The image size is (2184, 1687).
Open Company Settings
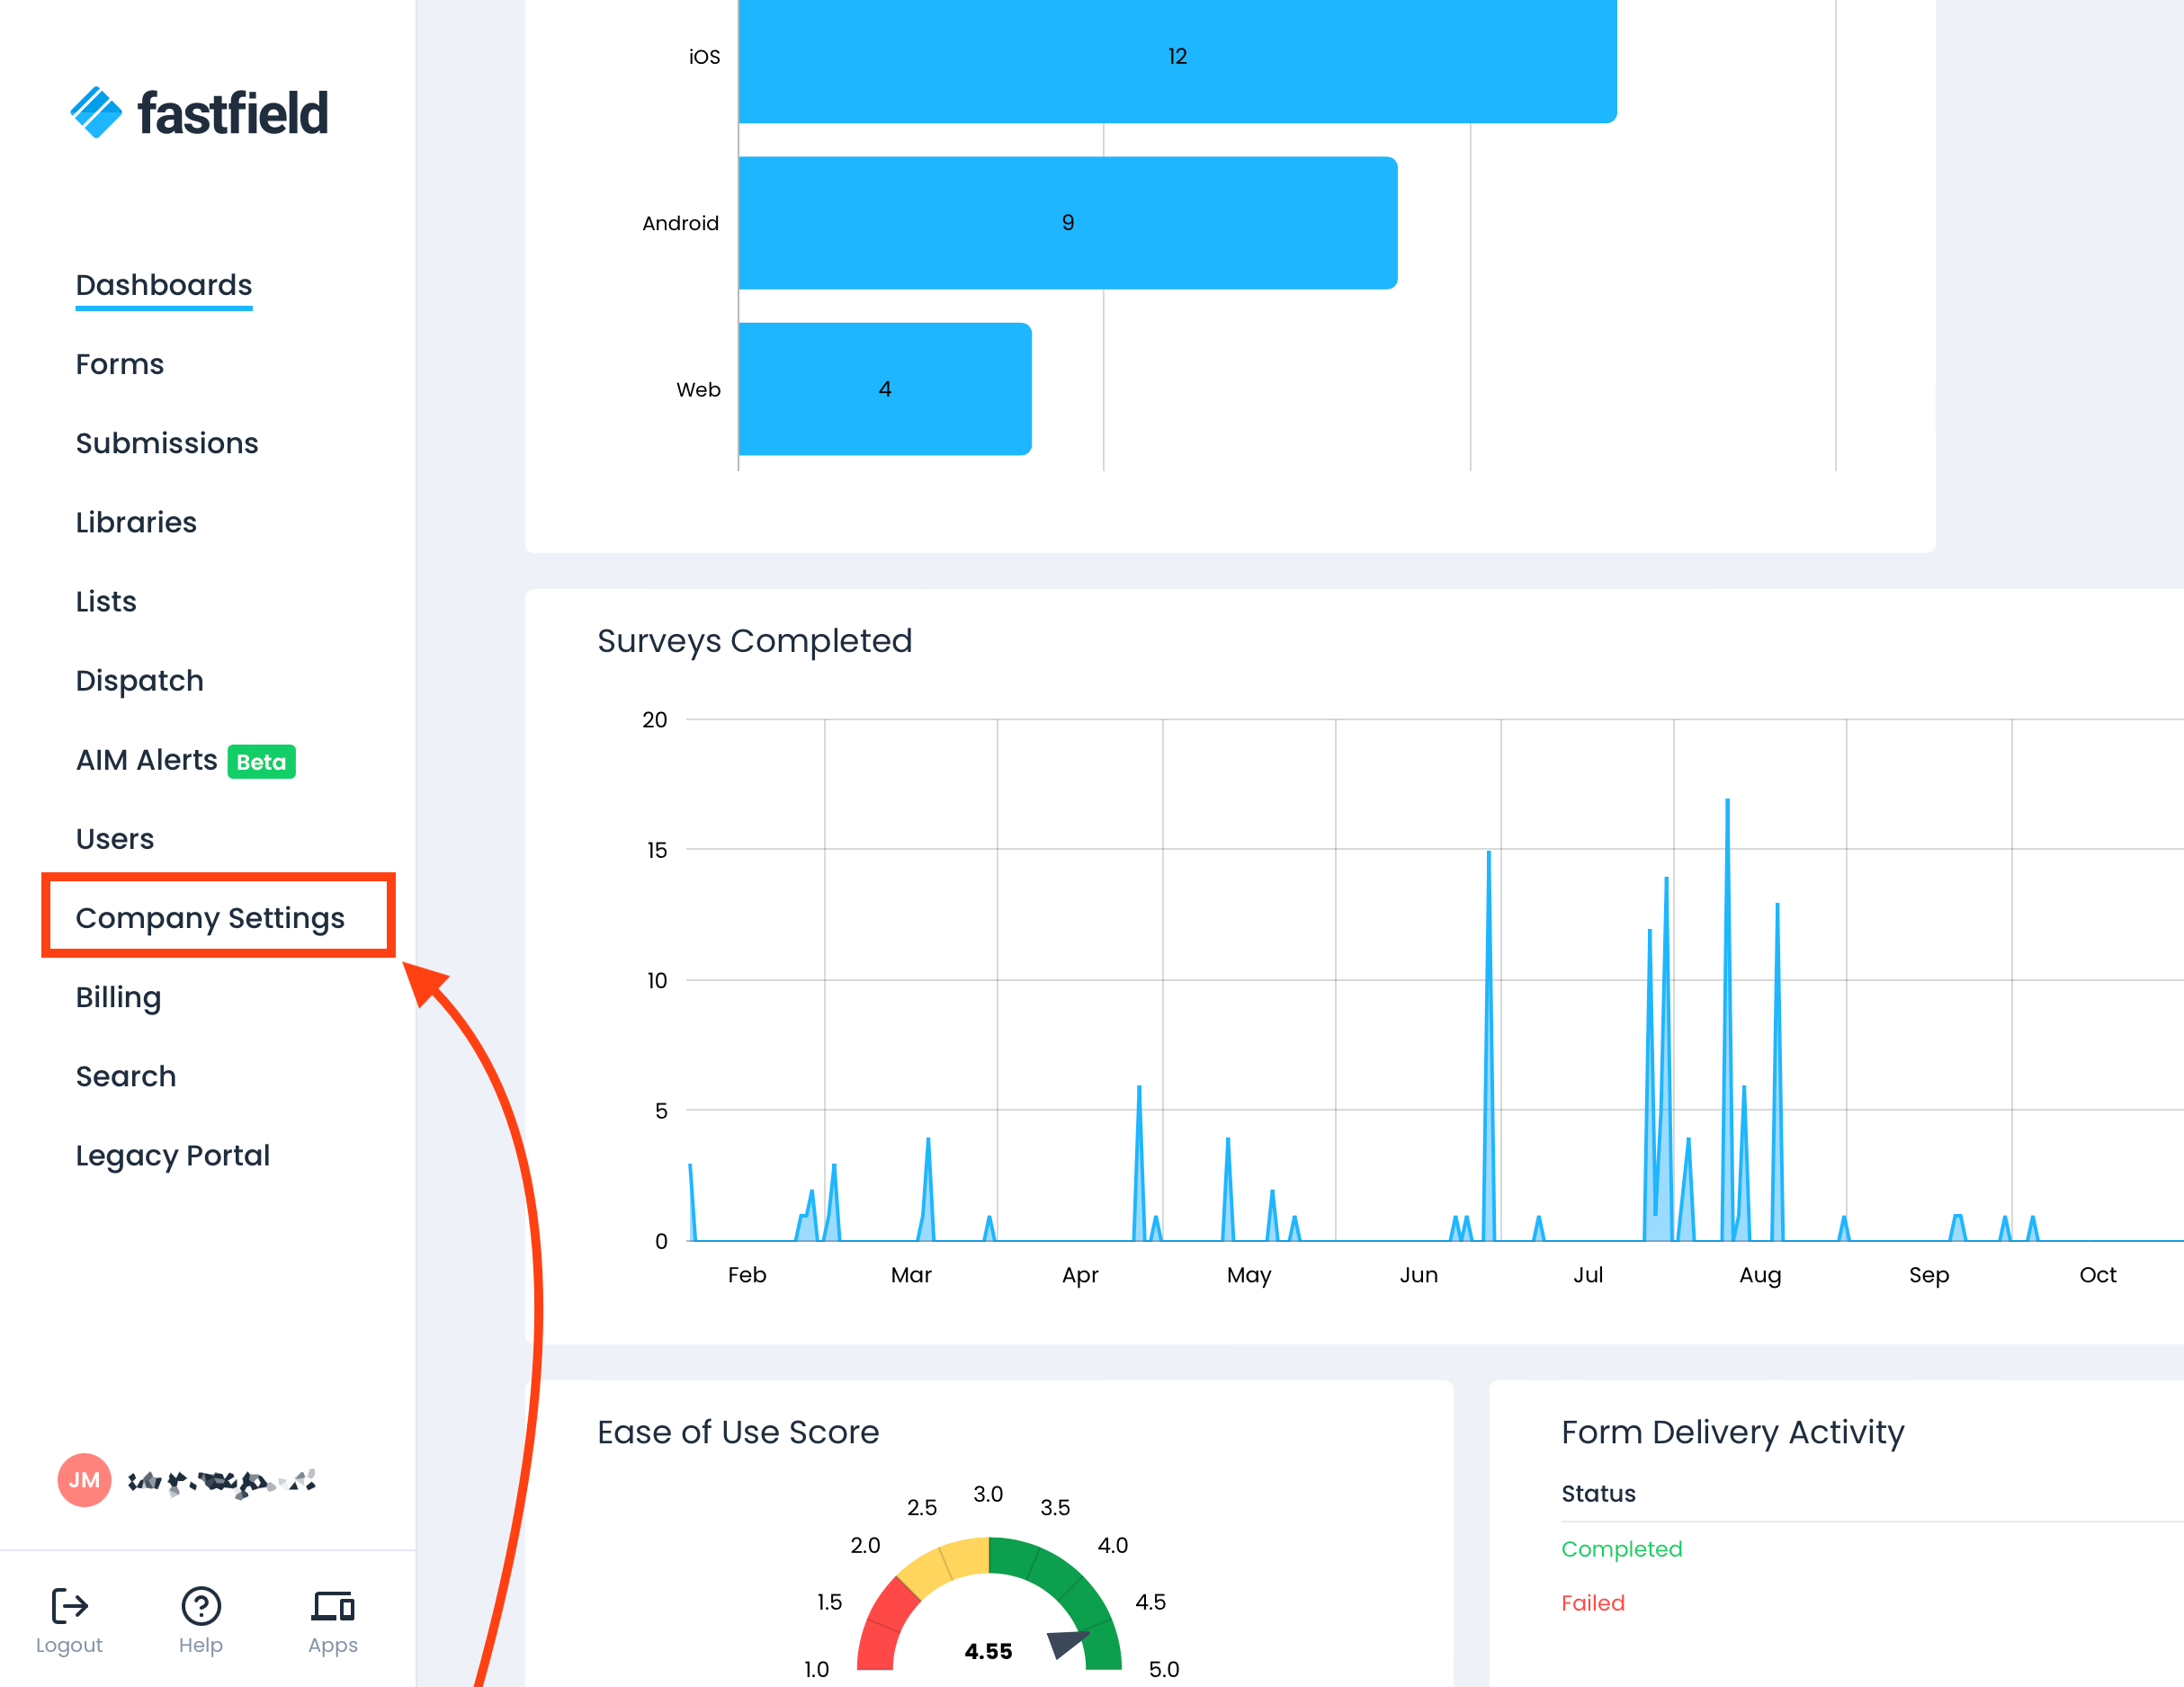coord(210,918)
